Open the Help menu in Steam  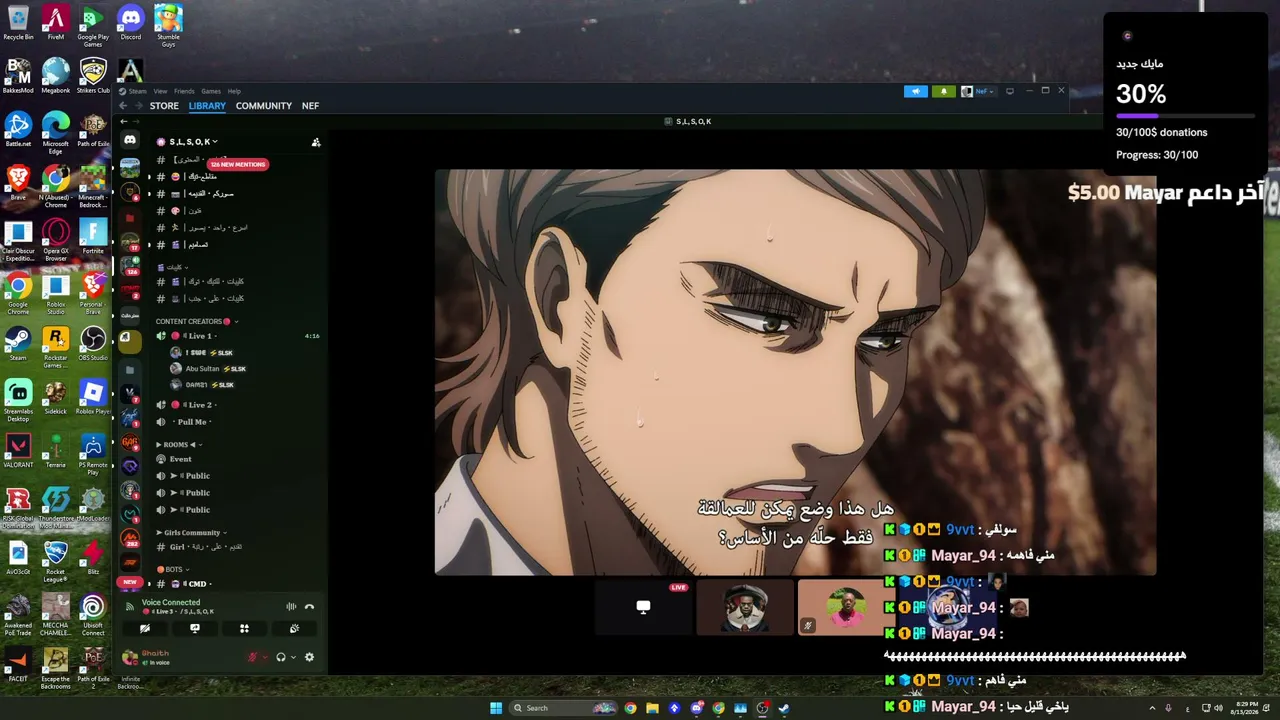coord(234,91)
